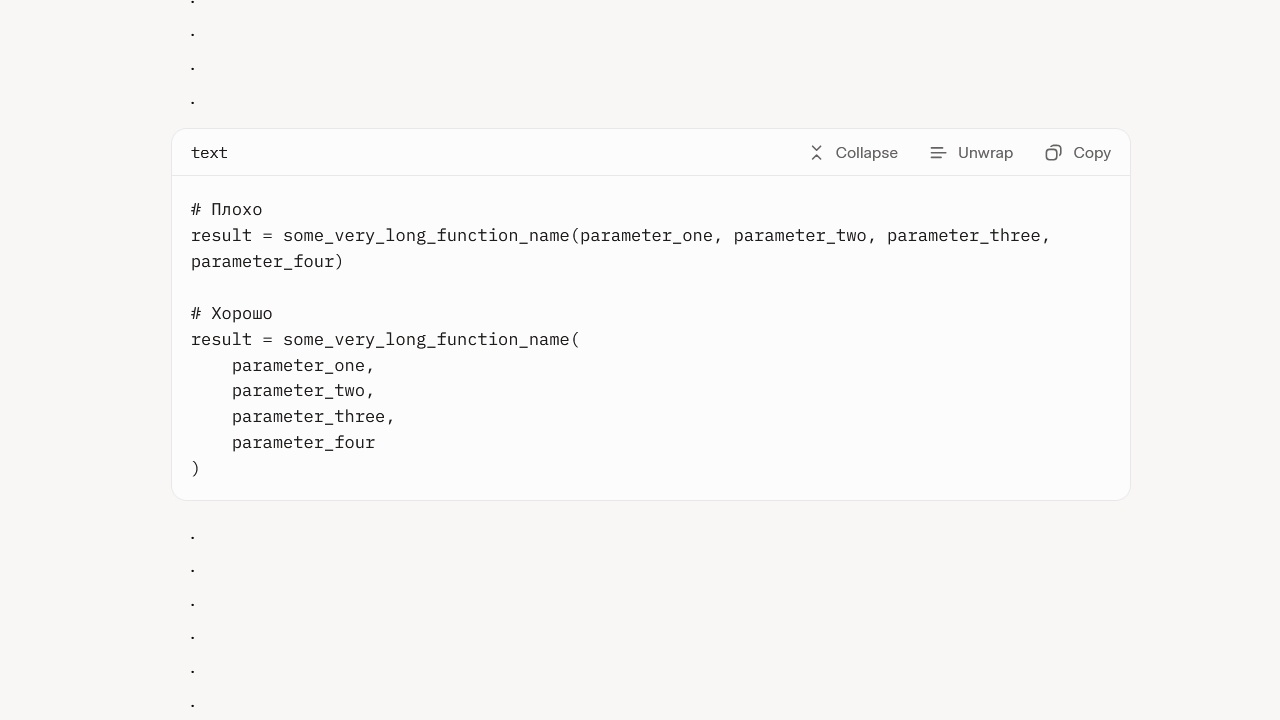Click the Unwrap lines icon

pos(938,153)
